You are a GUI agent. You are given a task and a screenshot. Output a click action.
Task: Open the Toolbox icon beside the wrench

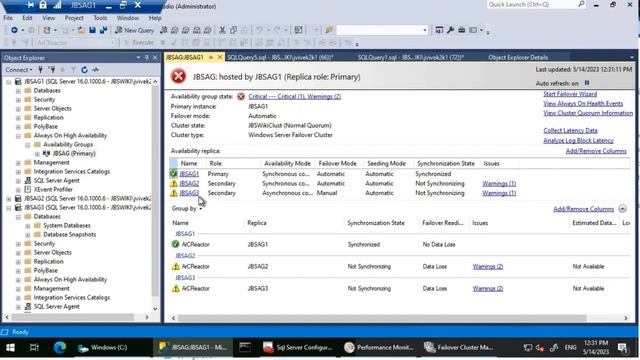[461, 30]
